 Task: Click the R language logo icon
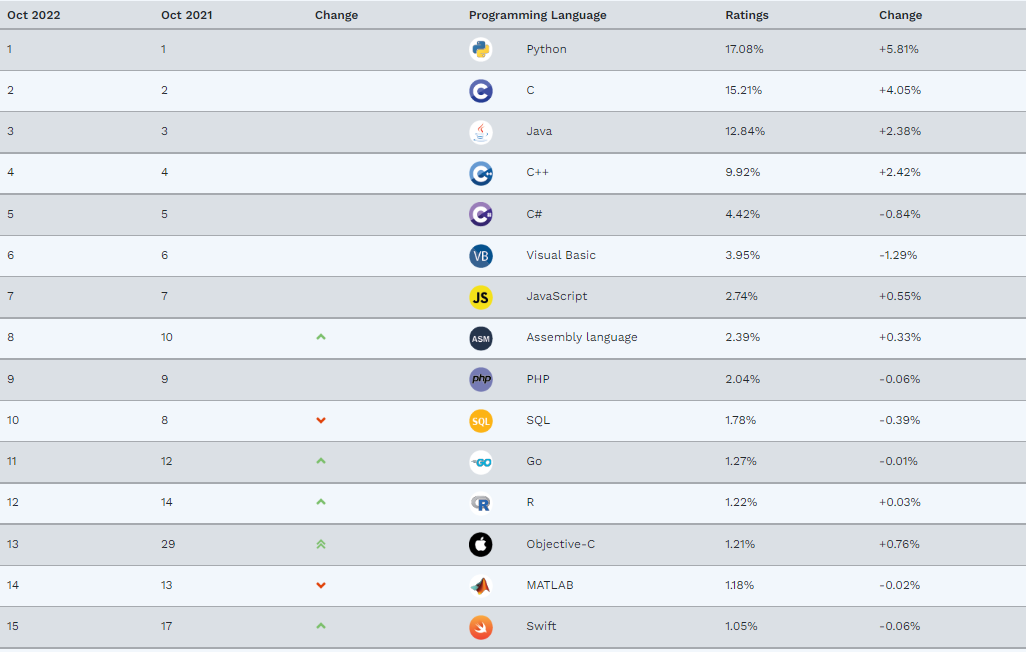481,503
